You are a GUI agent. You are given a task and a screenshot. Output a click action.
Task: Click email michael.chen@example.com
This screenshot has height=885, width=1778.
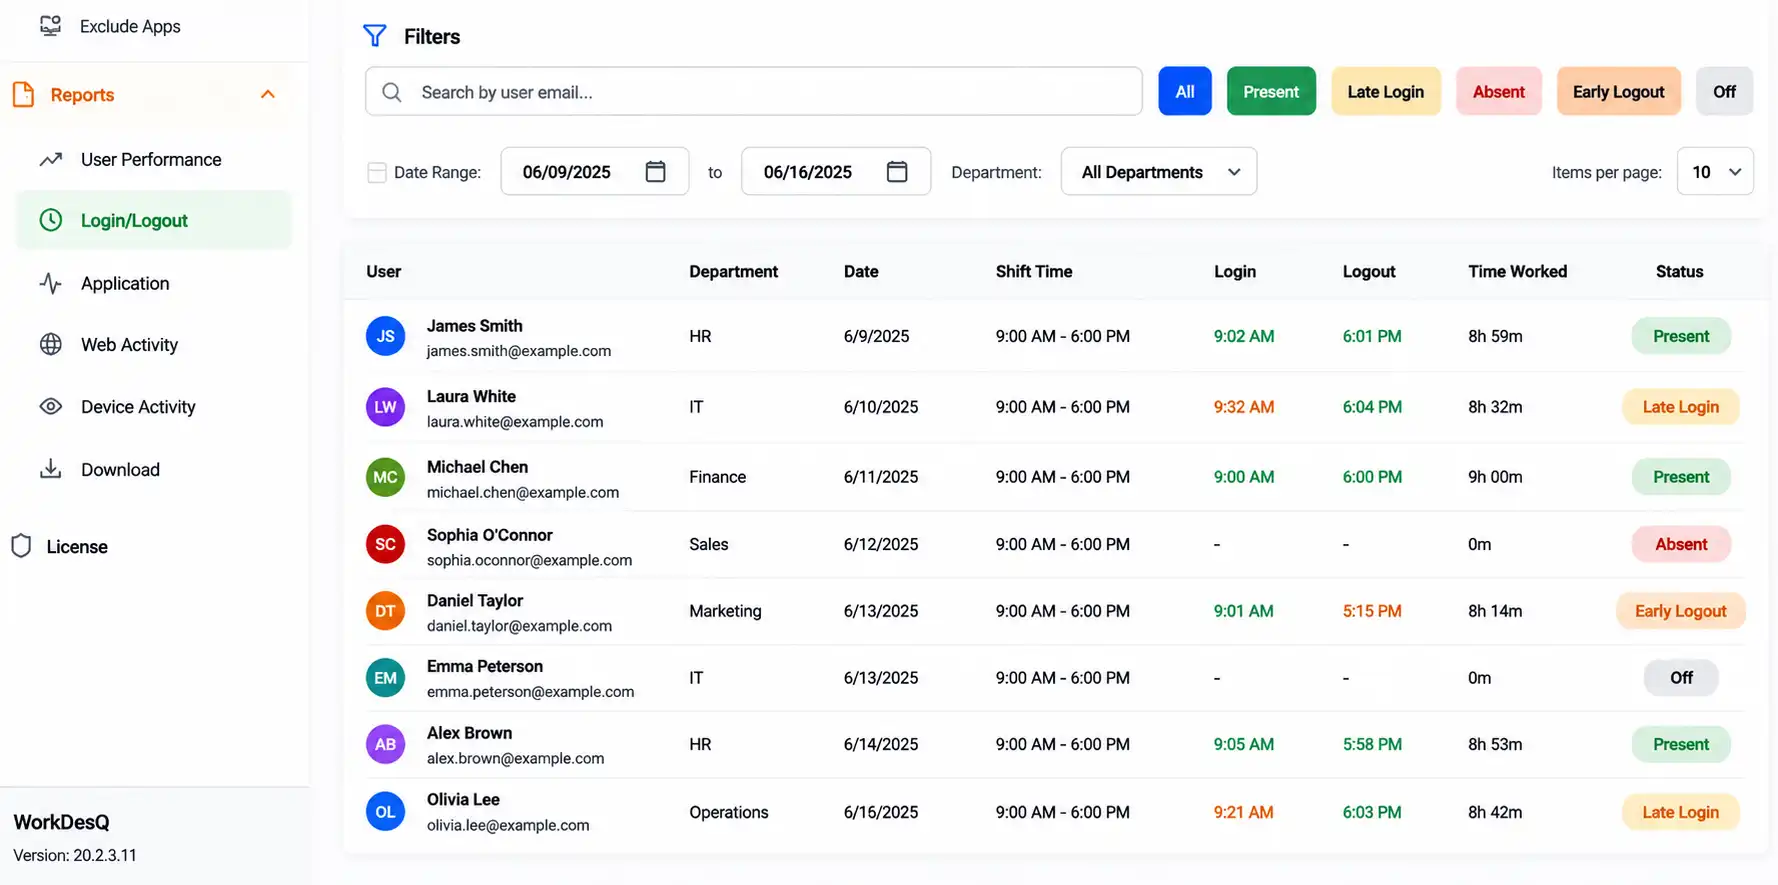523,492
